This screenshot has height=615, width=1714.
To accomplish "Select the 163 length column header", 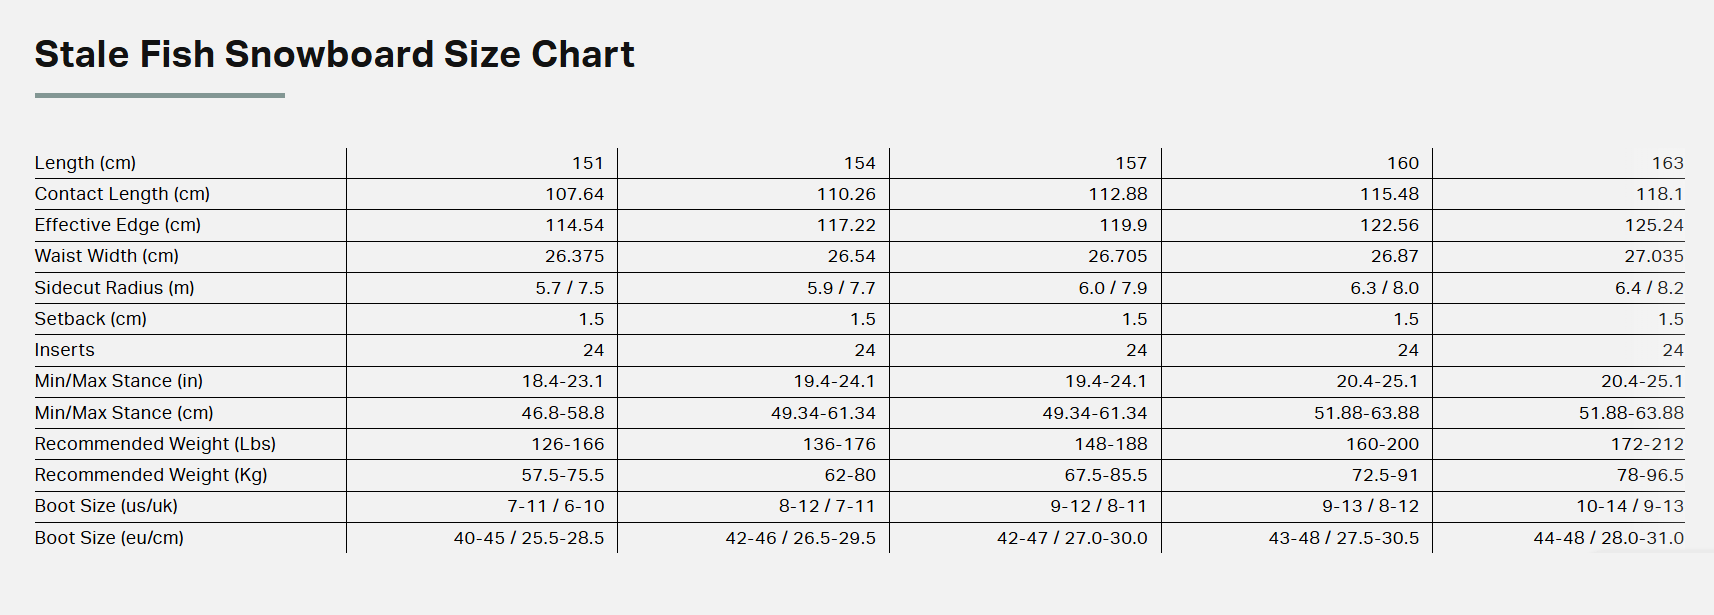I will (1667, 163).
